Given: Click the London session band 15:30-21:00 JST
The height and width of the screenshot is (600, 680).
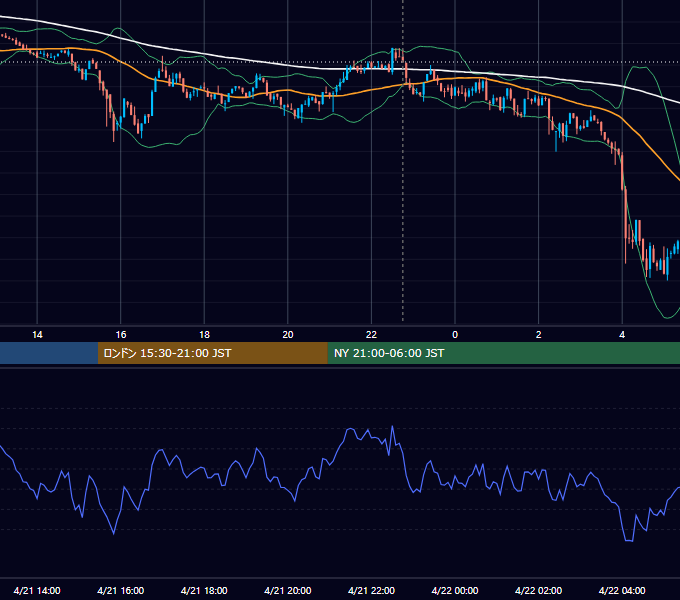Looking at the screenshot, I should 212,353.
